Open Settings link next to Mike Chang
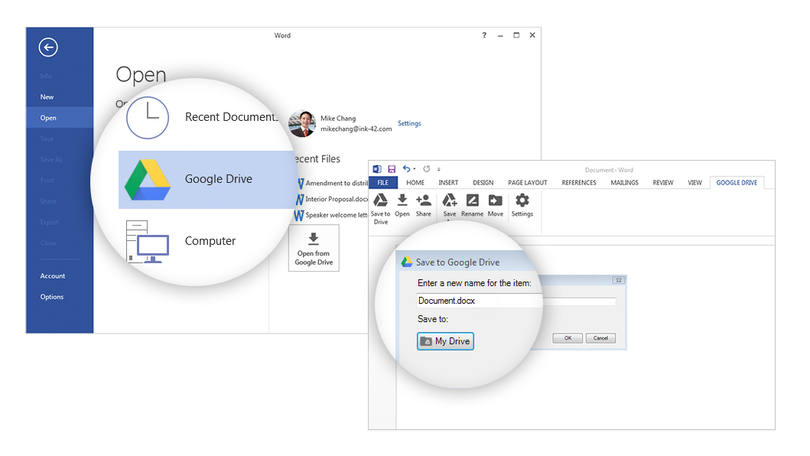 [x=409, y=123]
